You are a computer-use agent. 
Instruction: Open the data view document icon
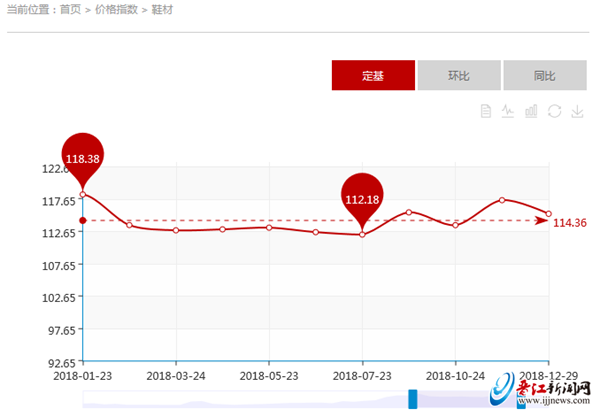(486, 111)
